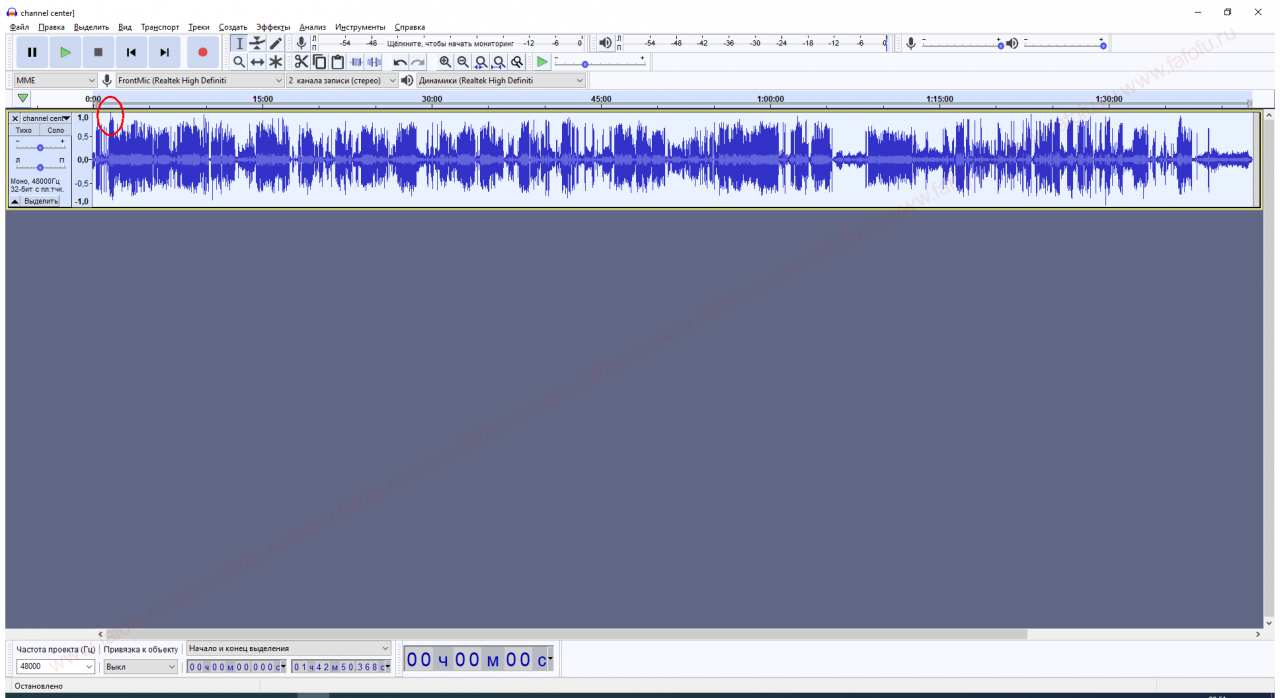This screenshot has width=1280, height=698.
Task: Open the Создать menu
Action: [x=233, y=27]
